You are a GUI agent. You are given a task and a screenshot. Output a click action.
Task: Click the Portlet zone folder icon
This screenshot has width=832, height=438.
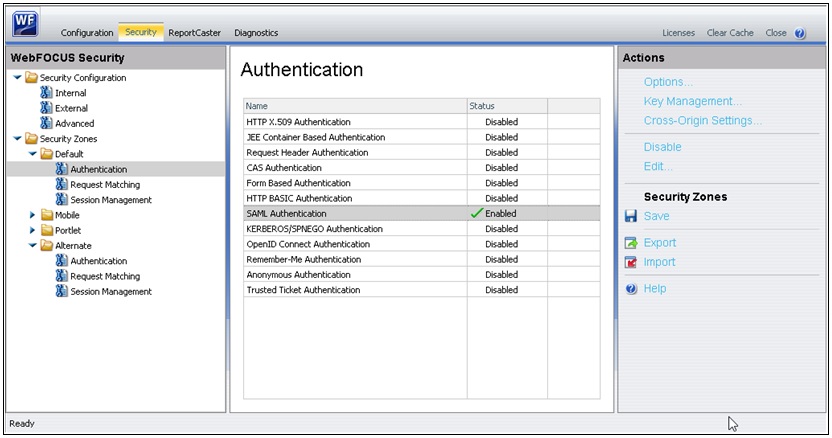coord(47,230)
